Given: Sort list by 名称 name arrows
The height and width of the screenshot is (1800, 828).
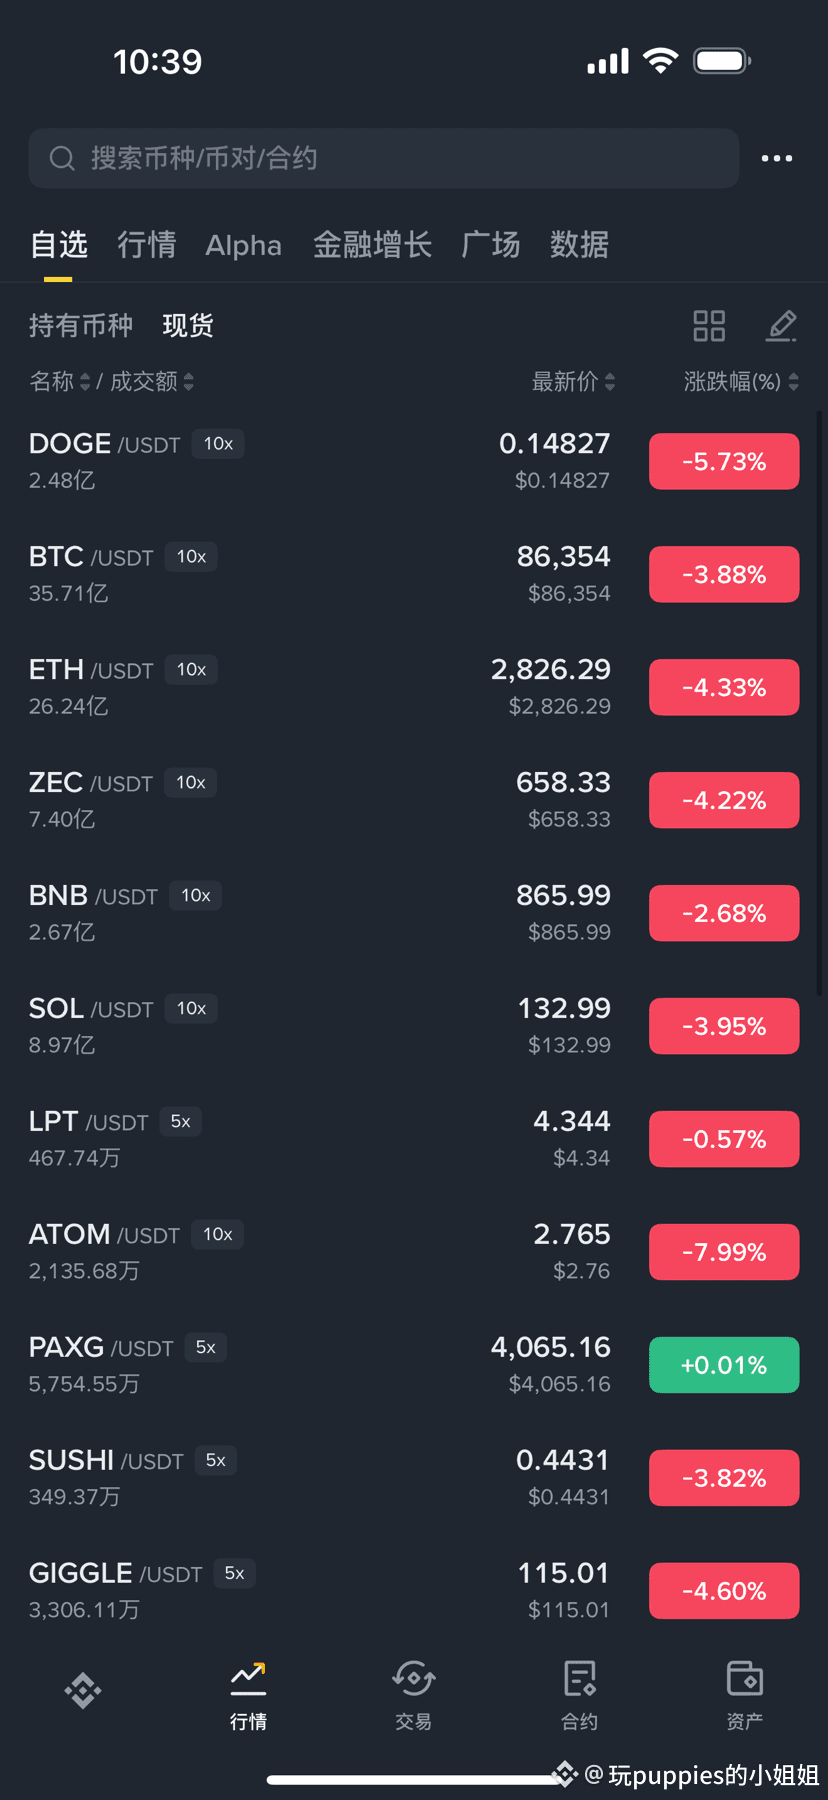Looking at the screenshot, I should click(x=85, y=382).
